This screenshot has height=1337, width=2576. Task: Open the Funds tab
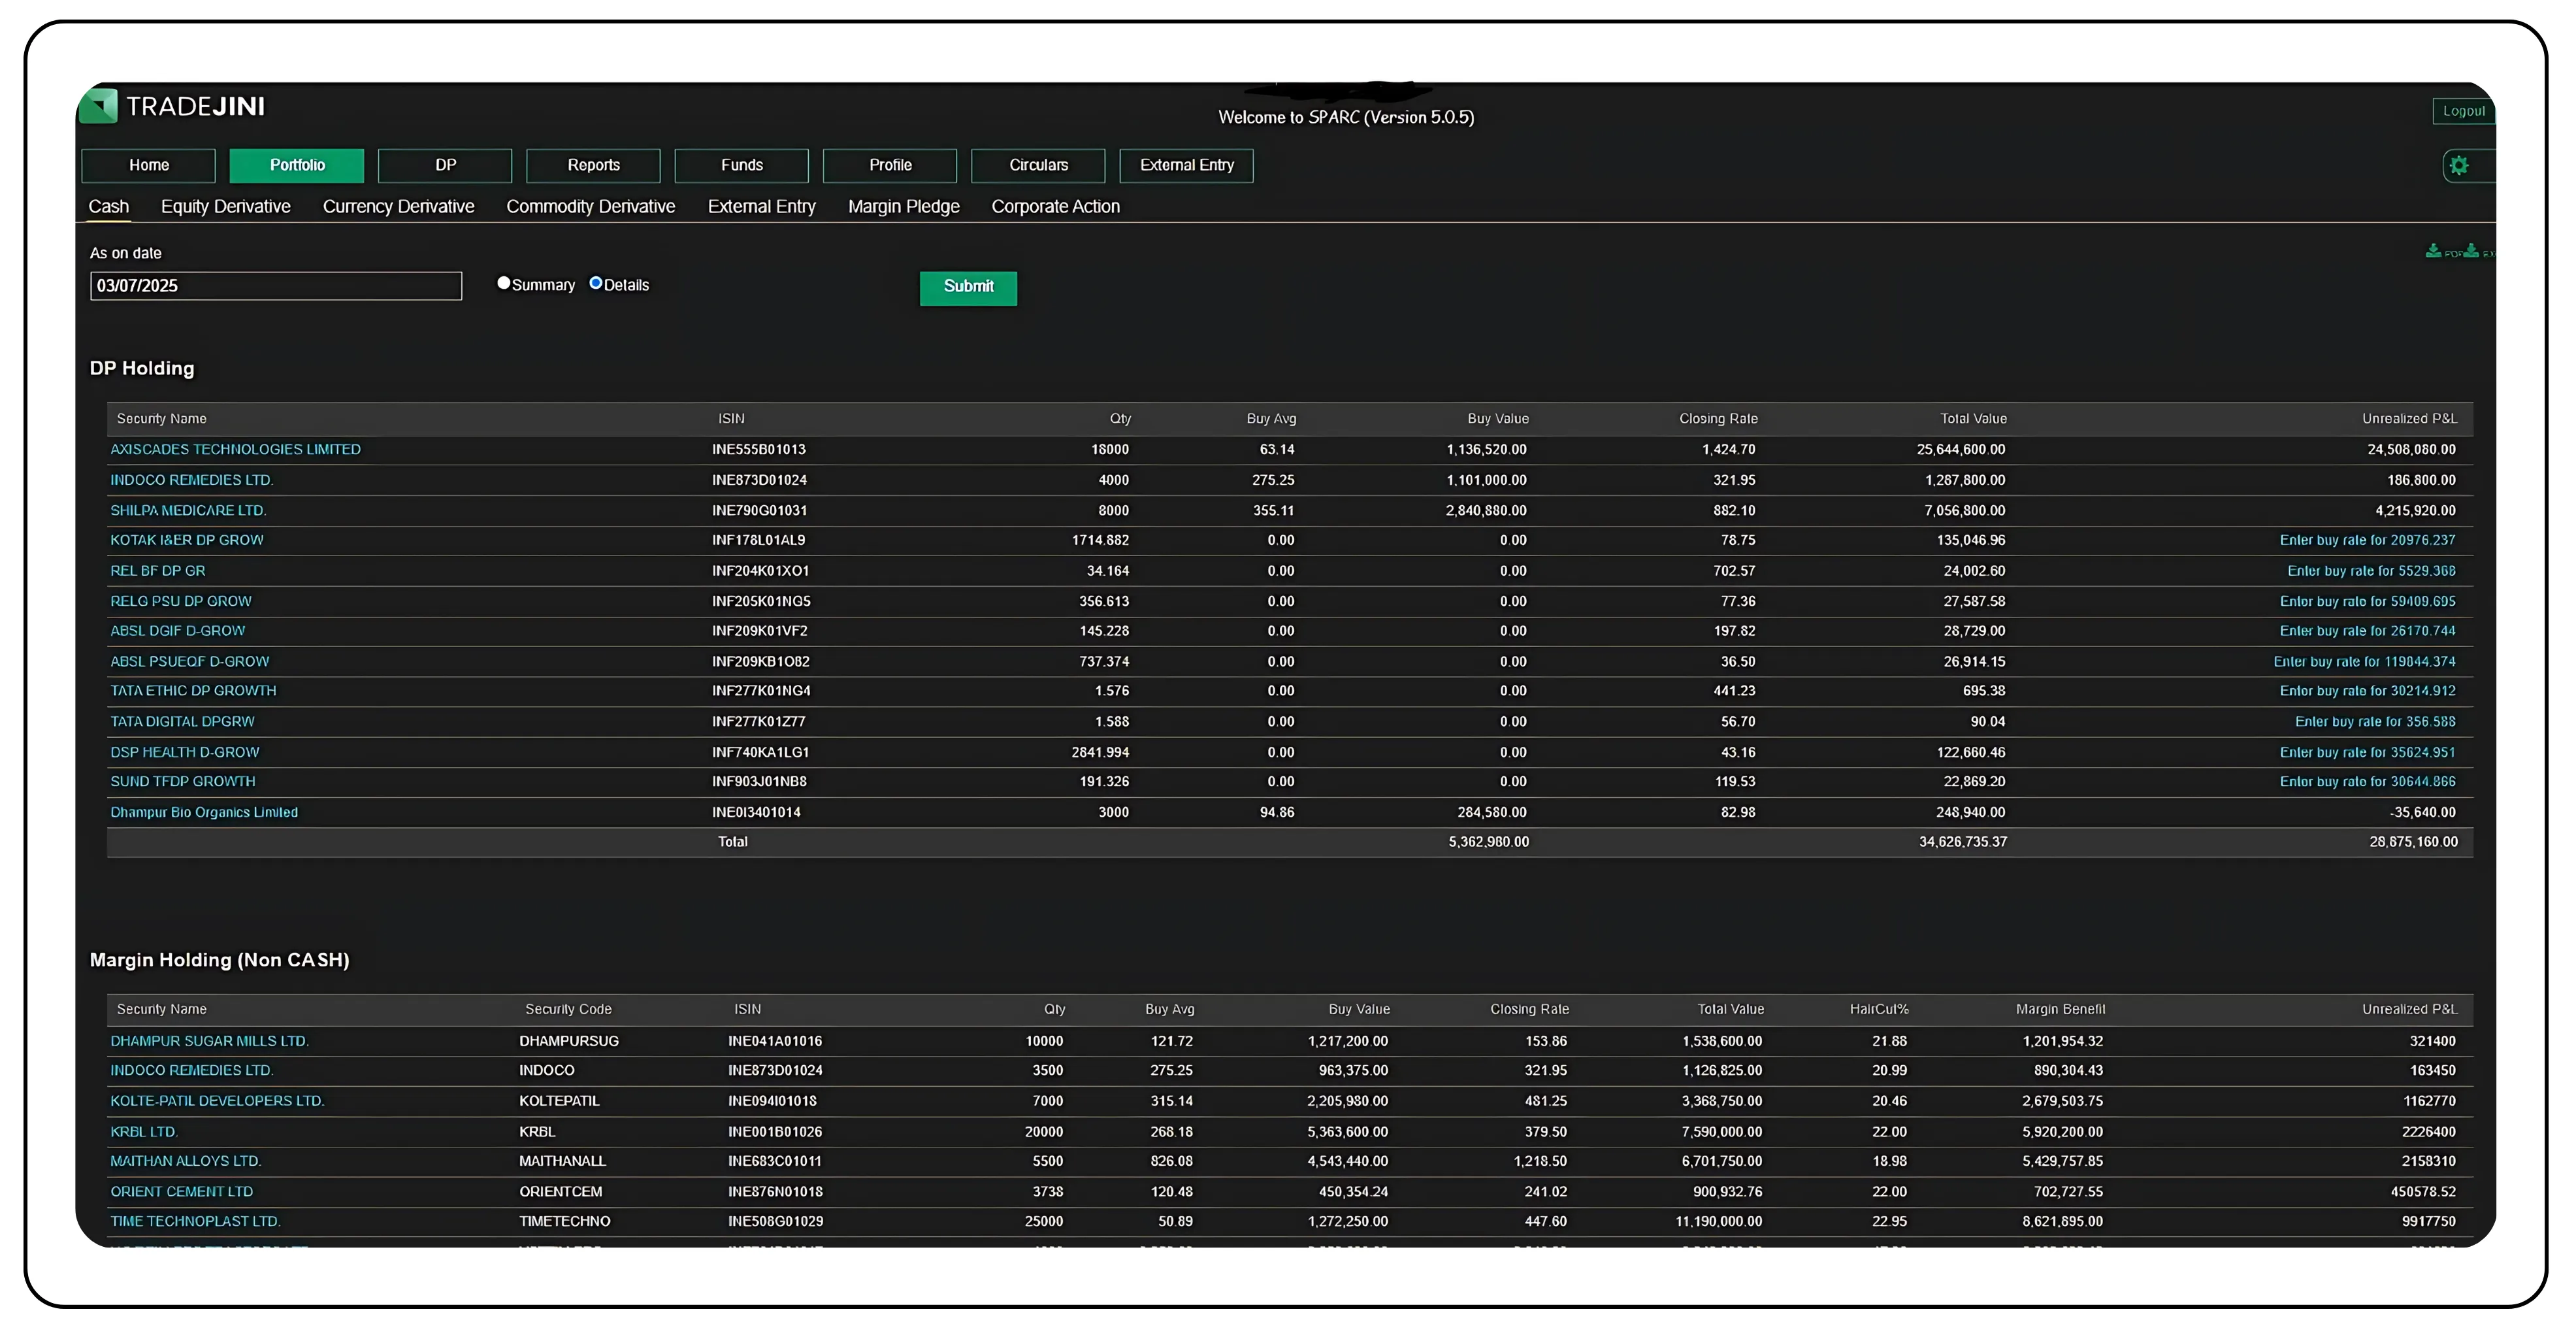741,165
